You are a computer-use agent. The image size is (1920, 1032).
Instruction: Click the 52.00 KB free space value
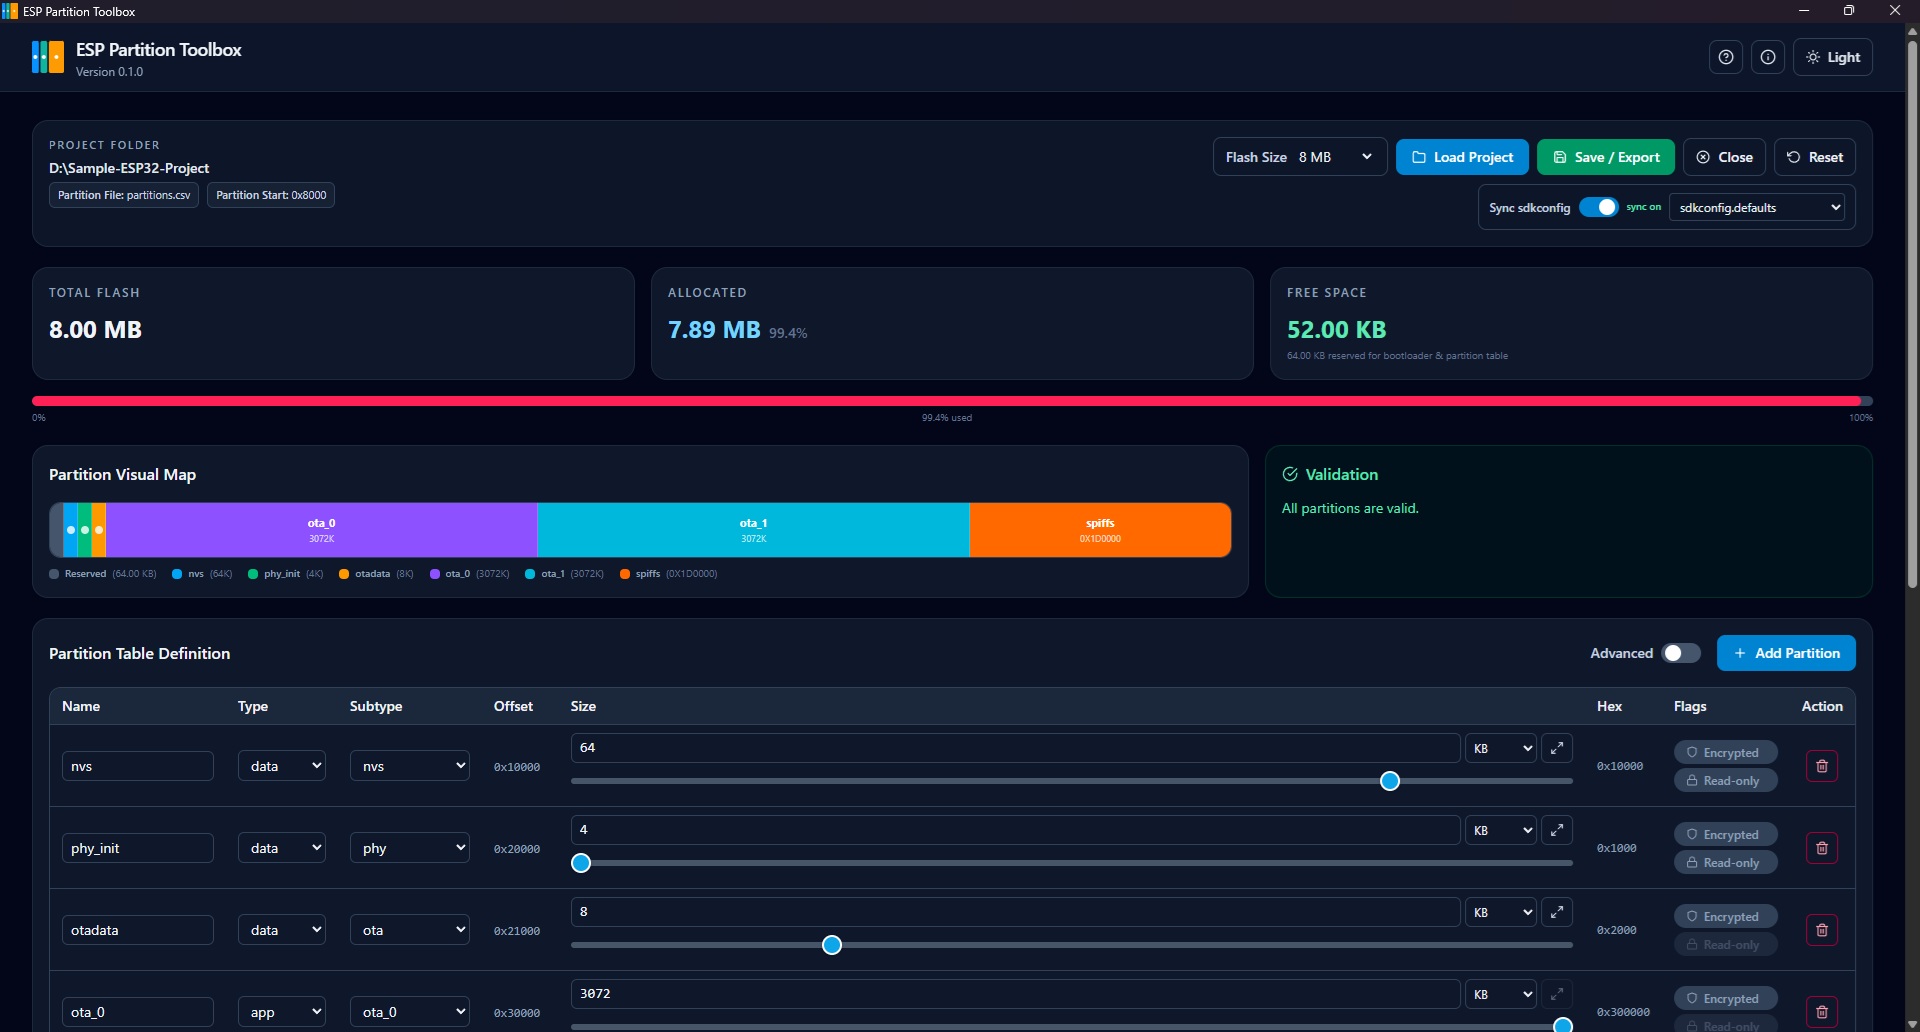coord(1337,330)
